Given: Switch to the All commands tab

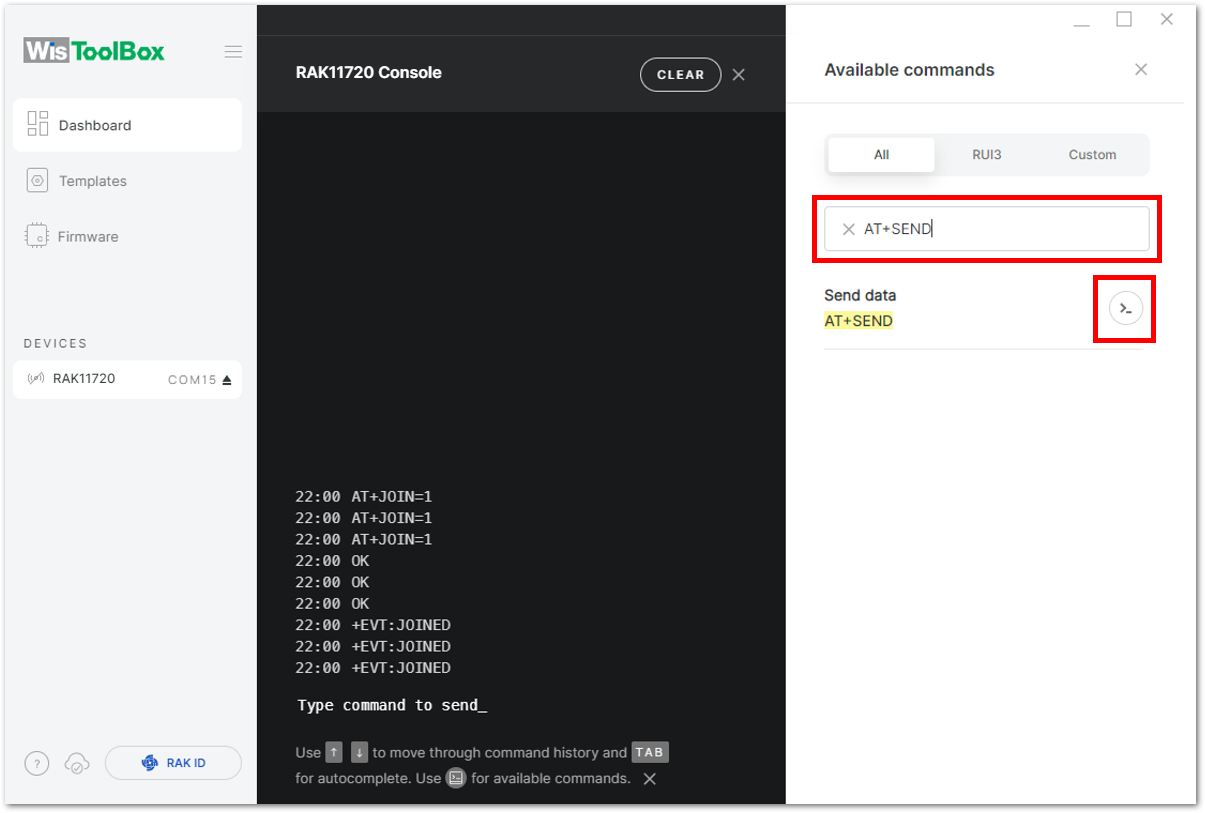Looking at the screenshot, I should click(881, 155).
